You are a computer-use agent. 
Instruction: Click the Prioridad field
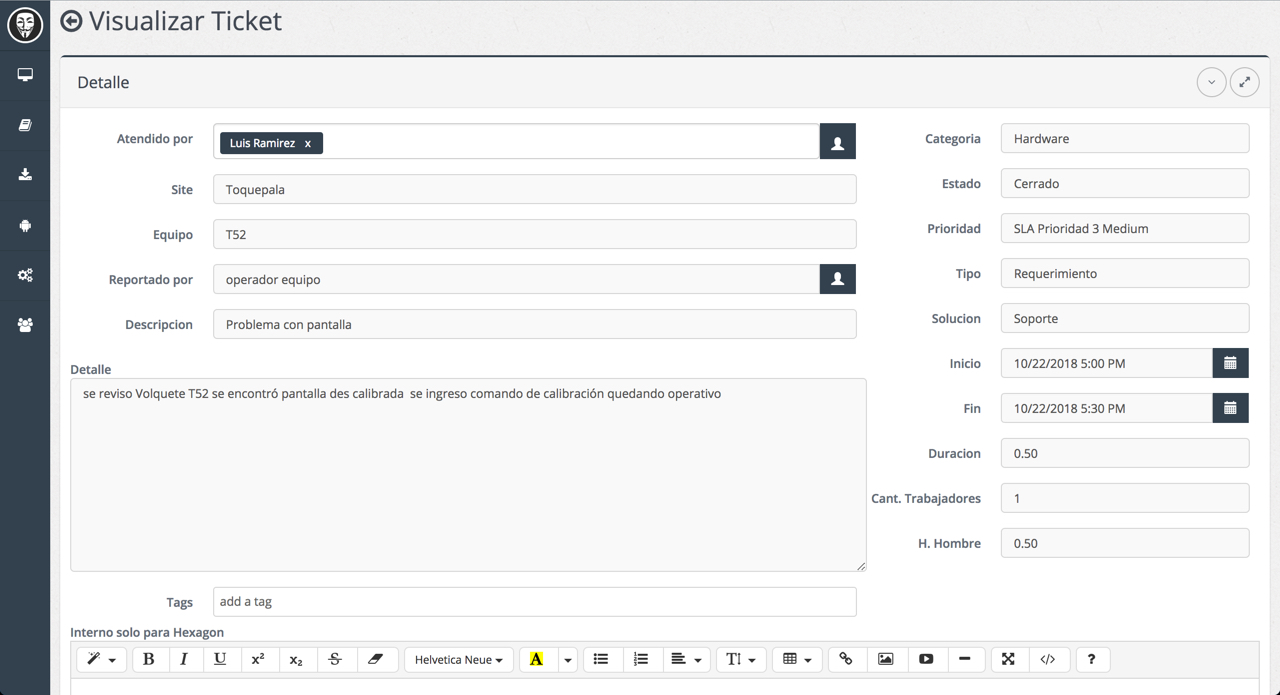1125,228
